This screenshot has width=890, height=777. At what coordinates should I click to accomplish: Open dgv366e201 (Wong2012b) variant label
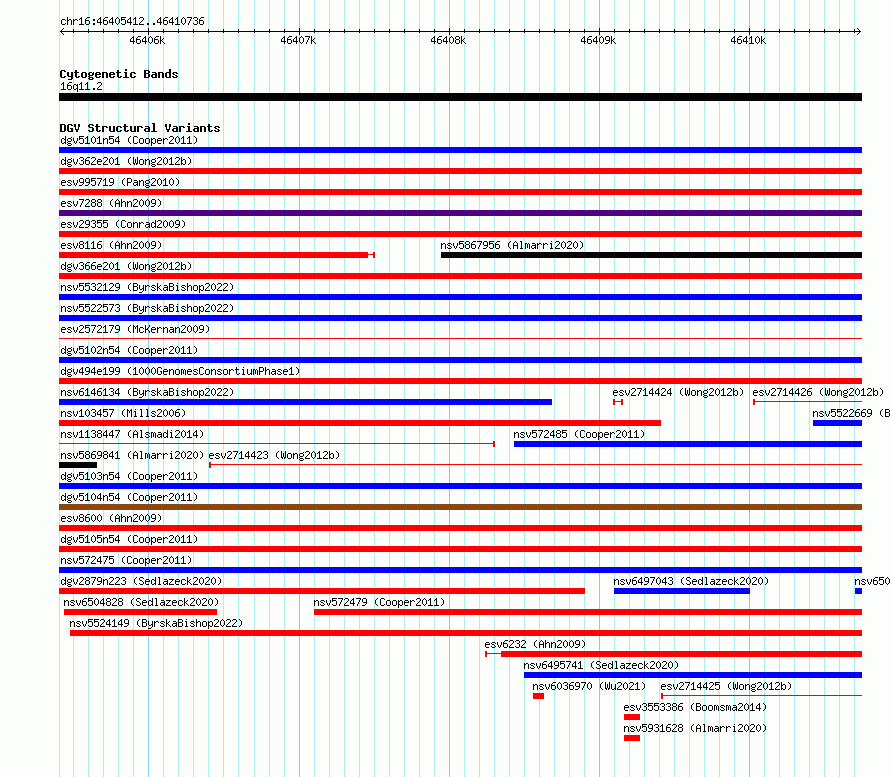tap(126, 266)
